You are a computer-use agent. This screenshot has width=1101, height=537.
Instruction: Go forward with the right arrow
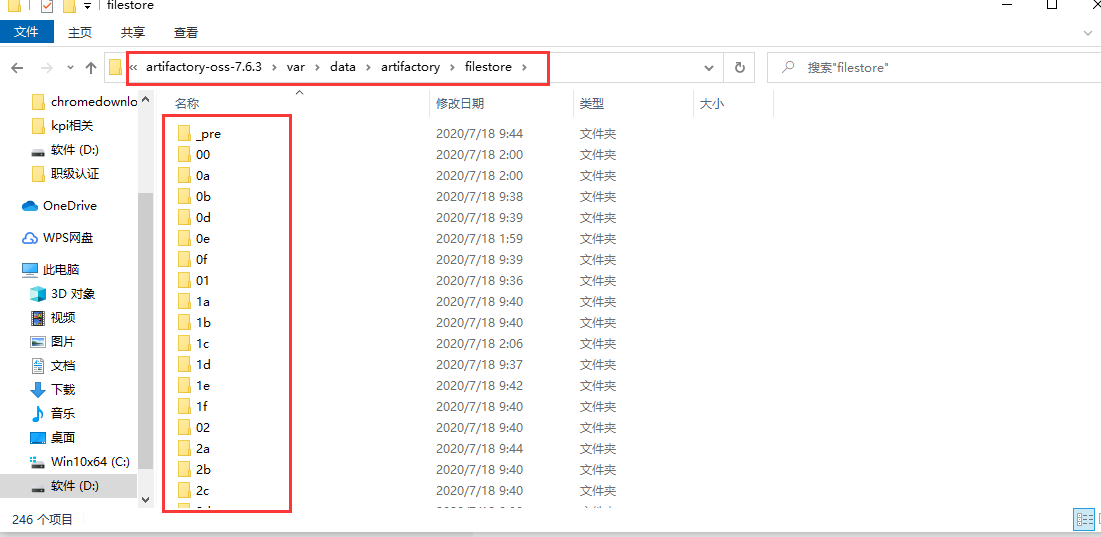[x=46, y=68]
